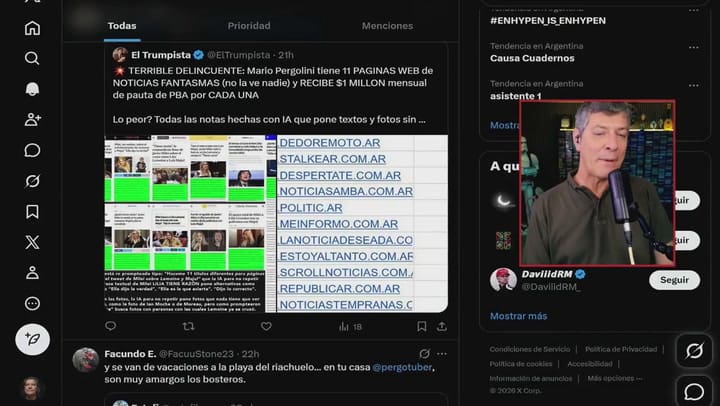Open Accesibilidad footer link
The image size is (720, 406).
[x=590, y=364]
